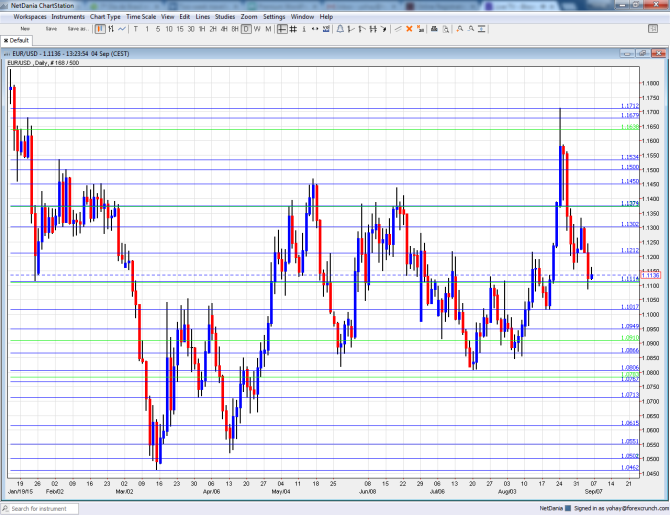Click the fit vertical scale icon
Screen dimensions: 670x515
tap(482, 29)
